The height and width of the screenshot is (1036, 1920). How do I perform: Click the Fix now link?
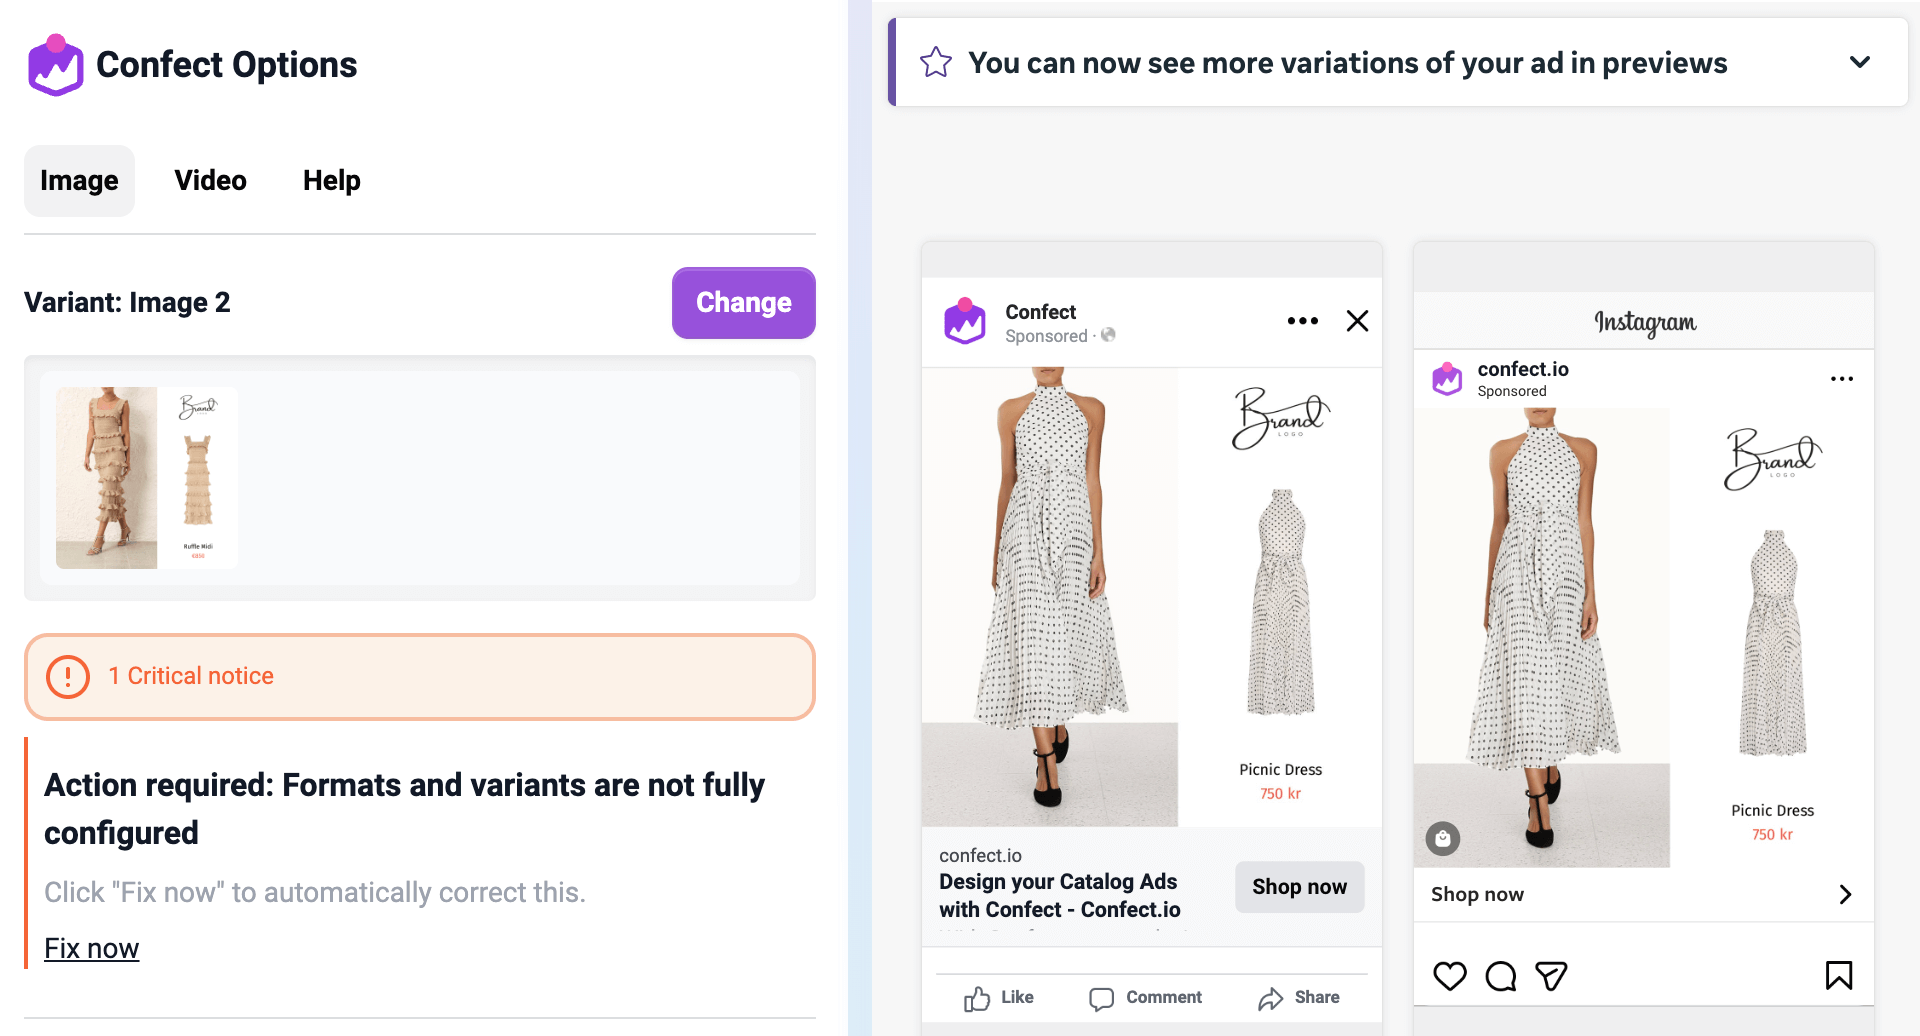click(91, 948)
